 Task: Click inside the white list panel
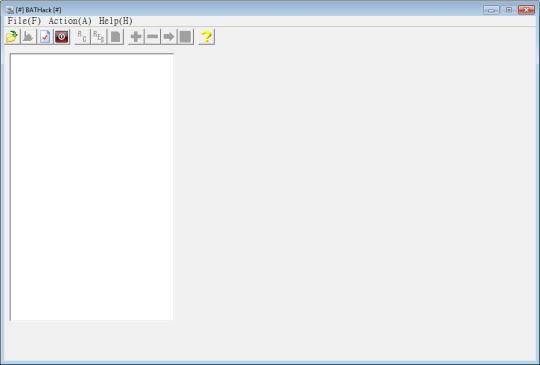[92, 187]
